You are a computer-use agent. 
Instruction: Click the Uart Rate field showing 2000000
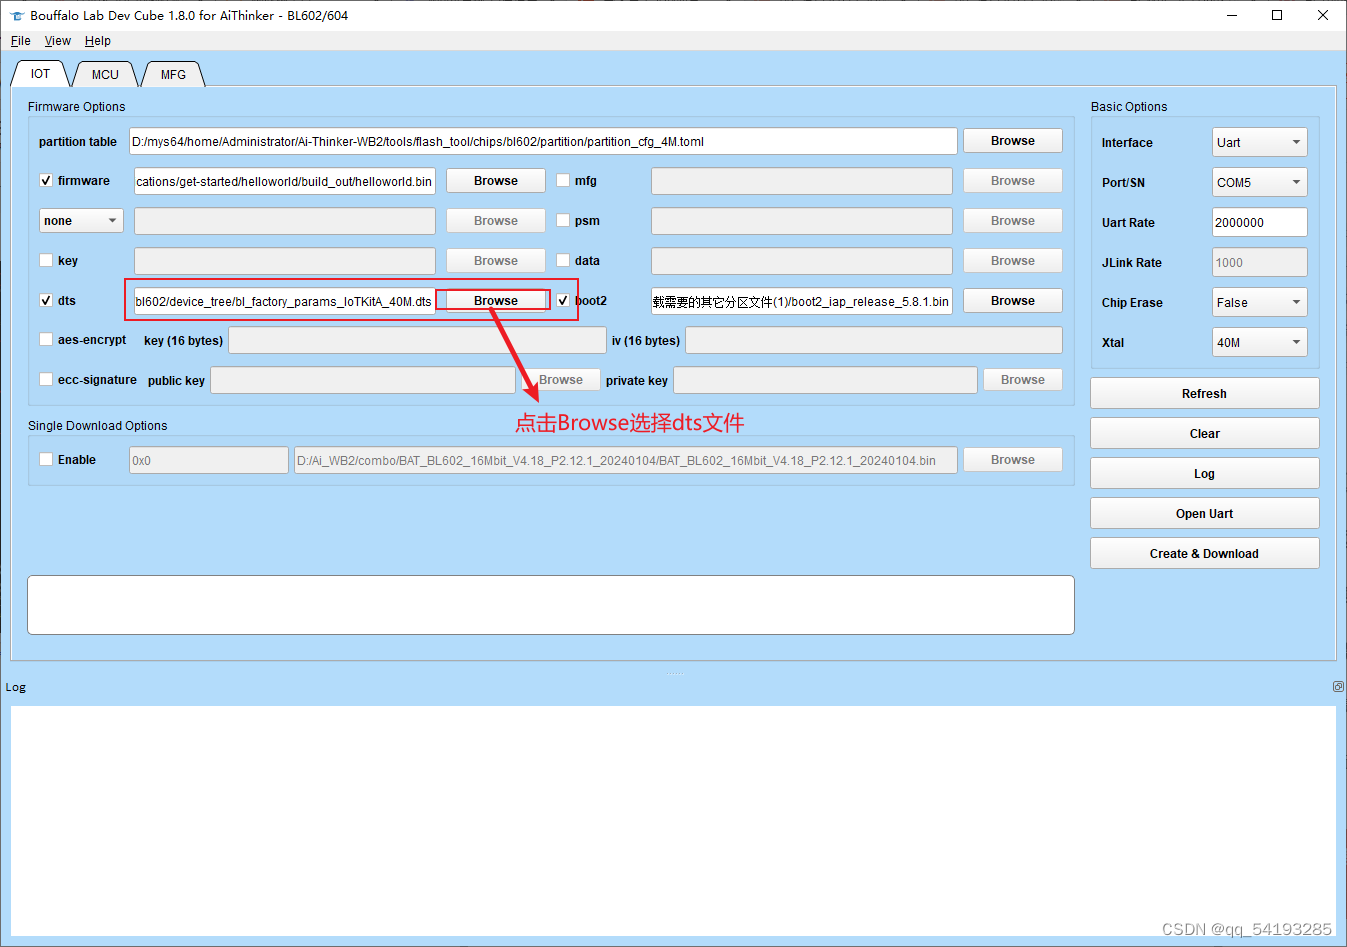(1259, 222)
